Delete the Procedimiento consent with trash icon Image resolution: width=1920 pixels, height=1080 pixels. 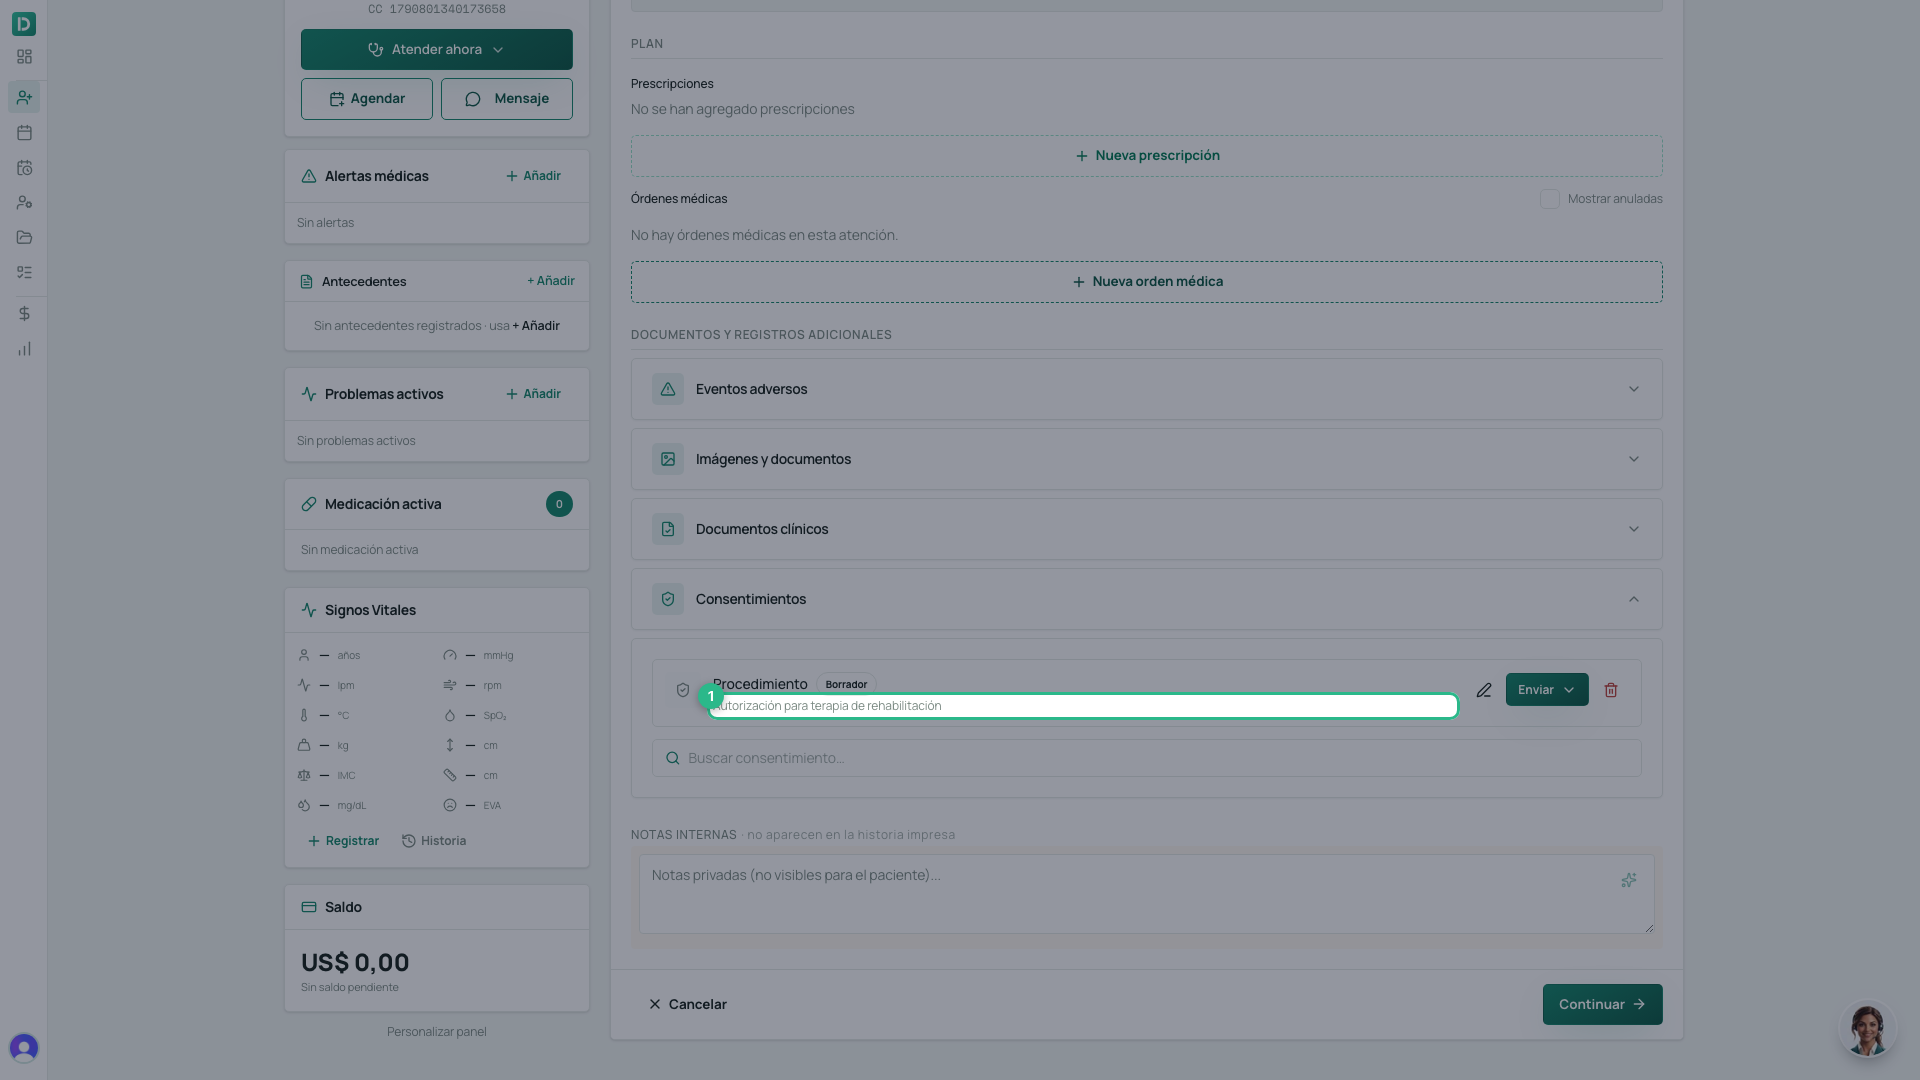[x=1611, y=690]
